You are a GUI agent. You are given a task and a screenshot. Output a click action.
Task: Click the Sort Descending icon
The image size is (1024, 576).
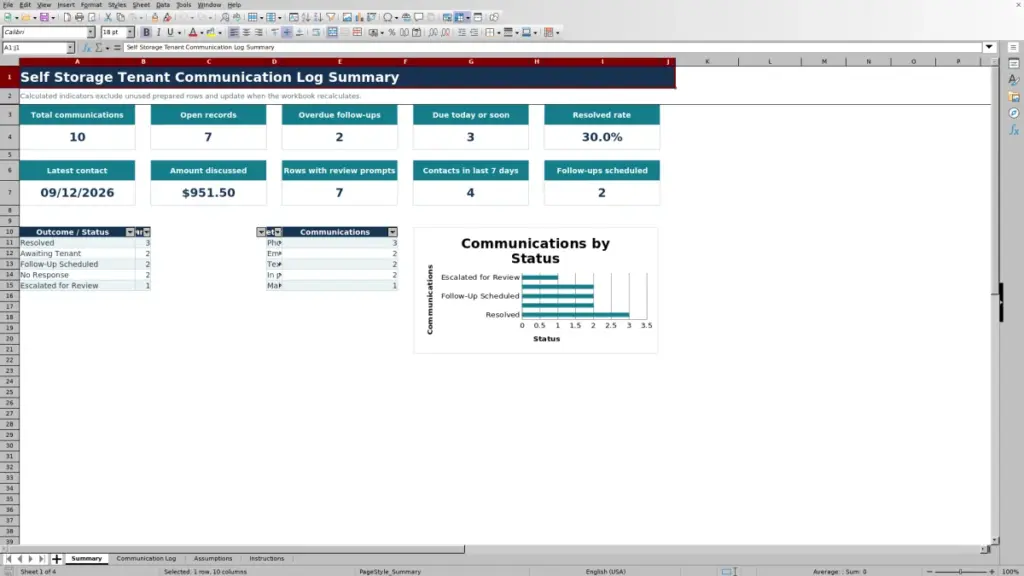(319, 17)
